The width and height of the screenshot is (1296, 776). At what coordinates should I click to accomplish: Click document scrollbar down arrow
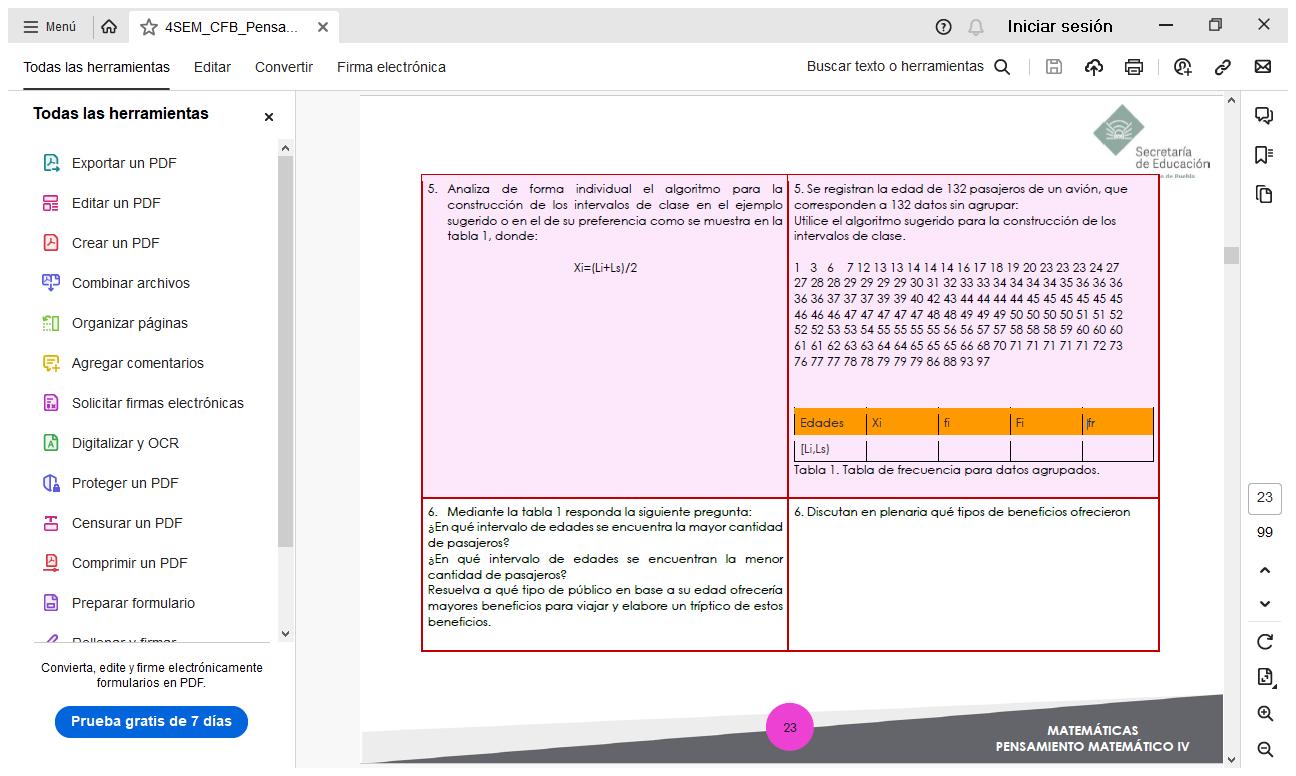click(1232, 759)
